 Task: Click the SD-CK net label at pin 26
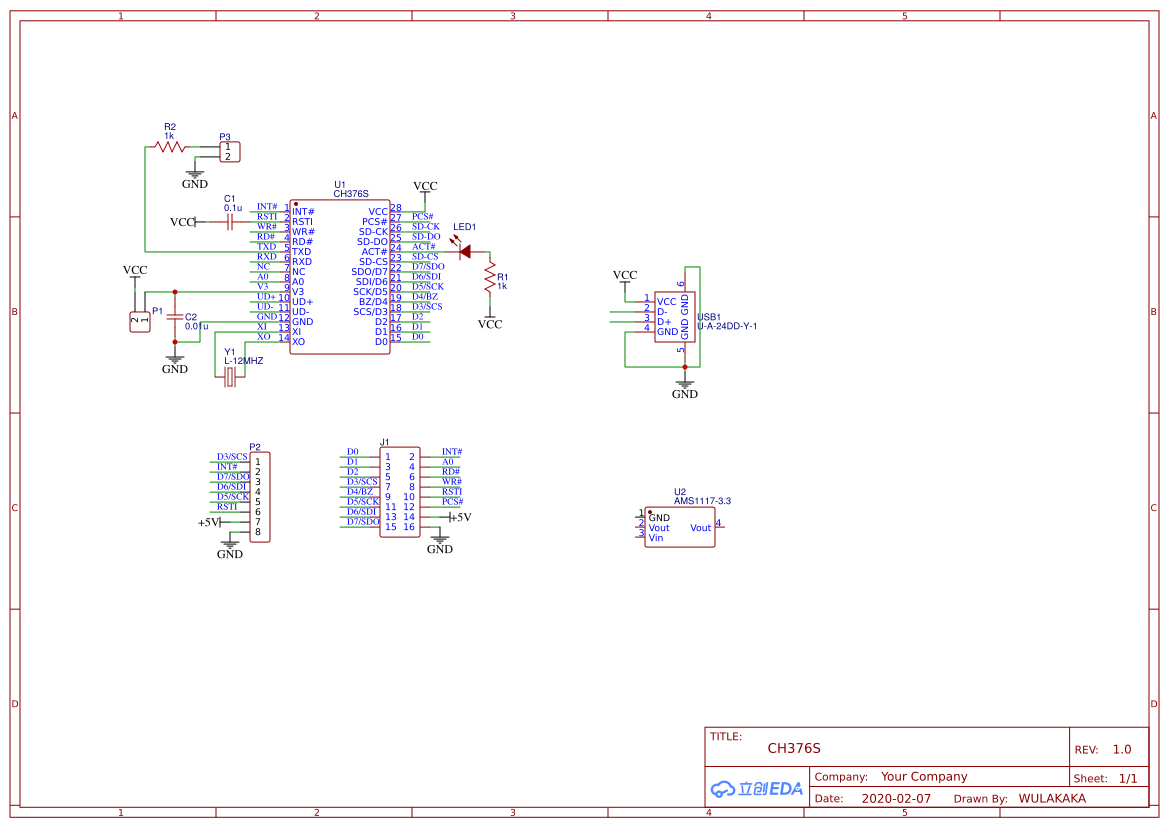click(x=426, y=227)
